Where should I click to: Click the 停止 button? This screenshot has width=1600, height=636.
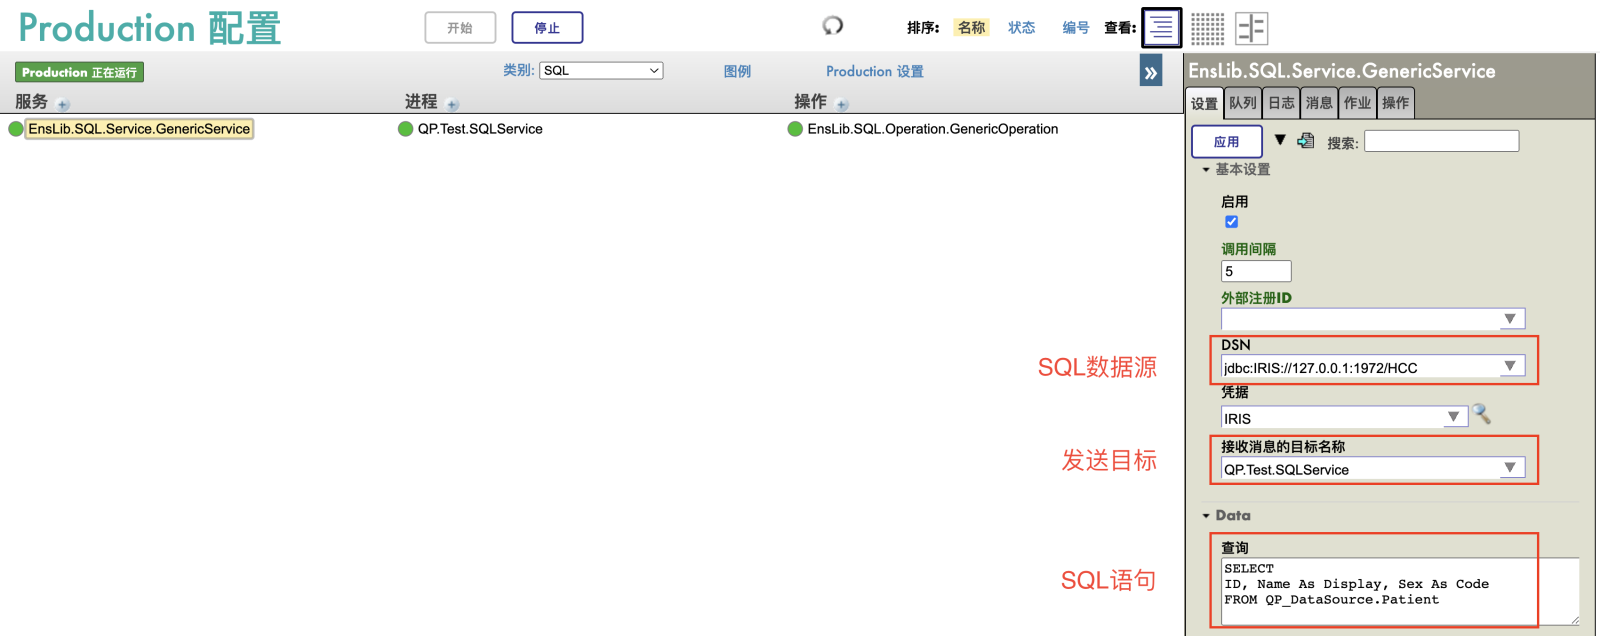pyautogui.click(x=547, y=28)
